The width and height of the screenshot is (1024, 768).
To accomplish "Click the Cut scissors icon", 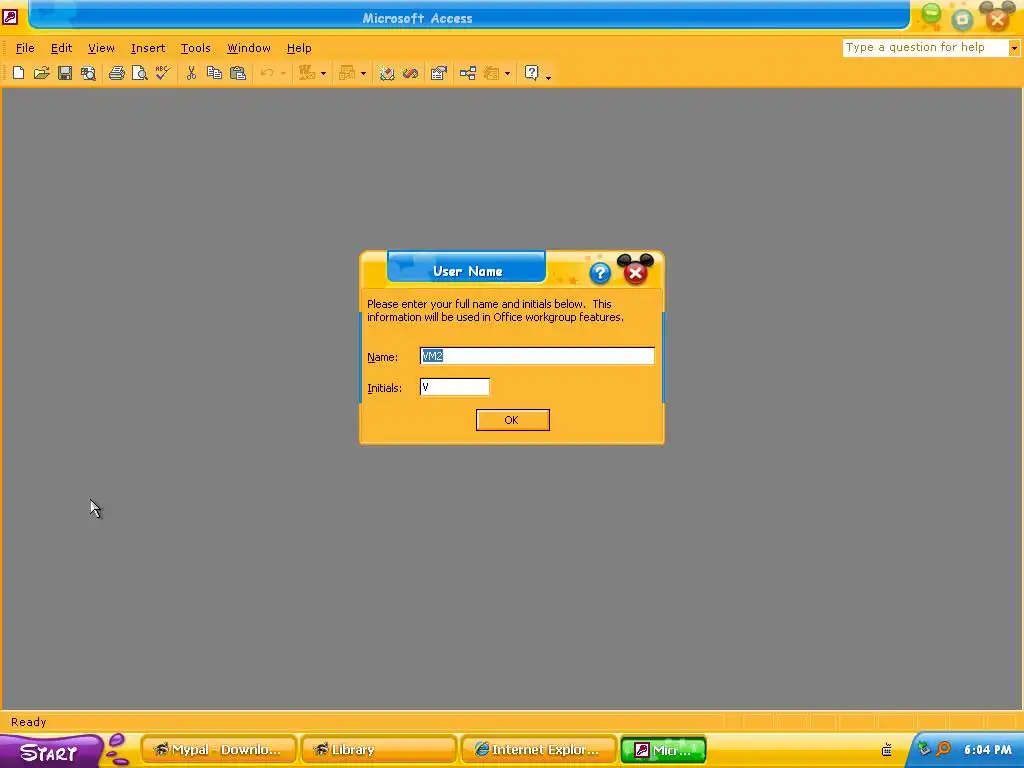I will tap(191, 73).
